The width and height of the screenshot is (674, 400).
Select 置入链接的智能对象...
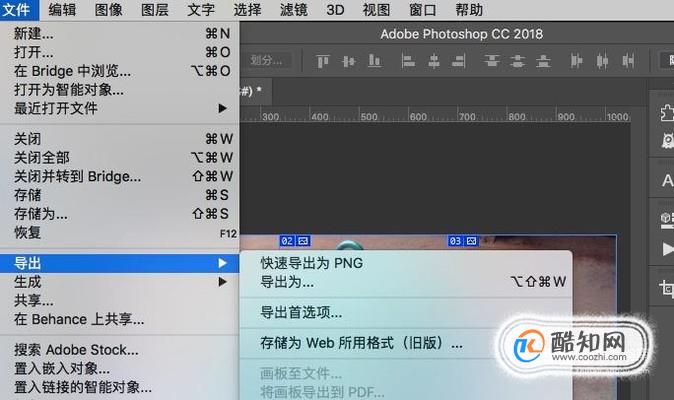click(x=119, y=387)
